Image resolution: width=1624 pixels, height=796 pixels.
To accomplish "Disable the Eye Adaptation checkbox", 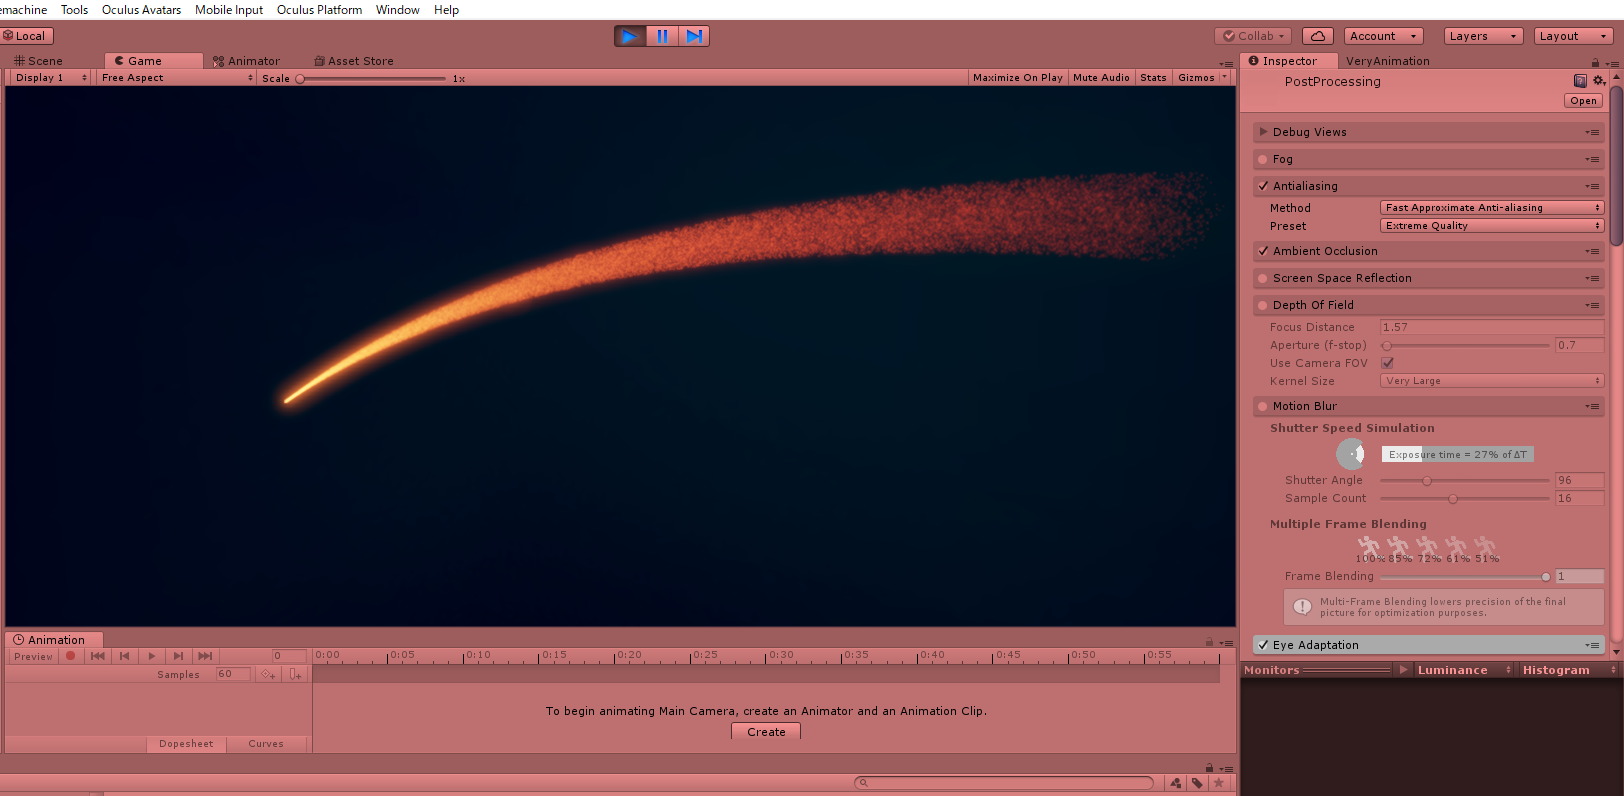I will tap(1263, 645).
